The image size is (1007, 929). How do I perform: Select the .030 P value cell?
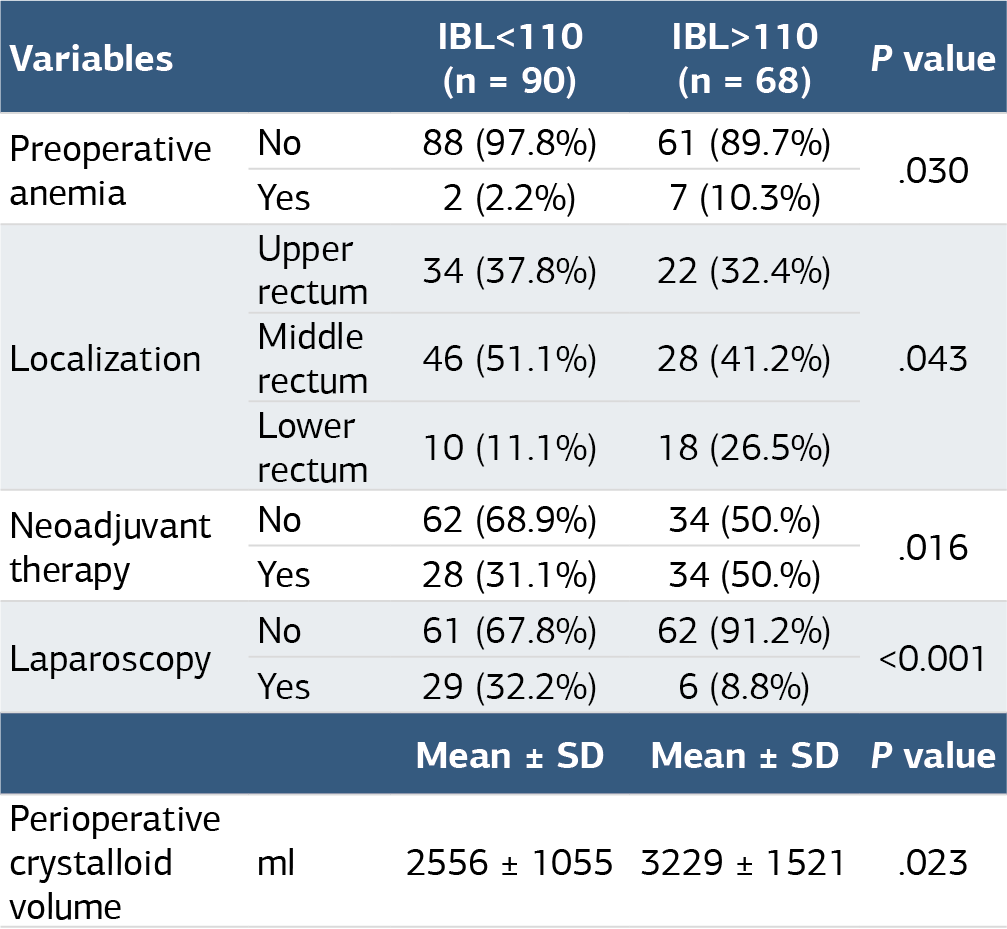tap(933, 171)
